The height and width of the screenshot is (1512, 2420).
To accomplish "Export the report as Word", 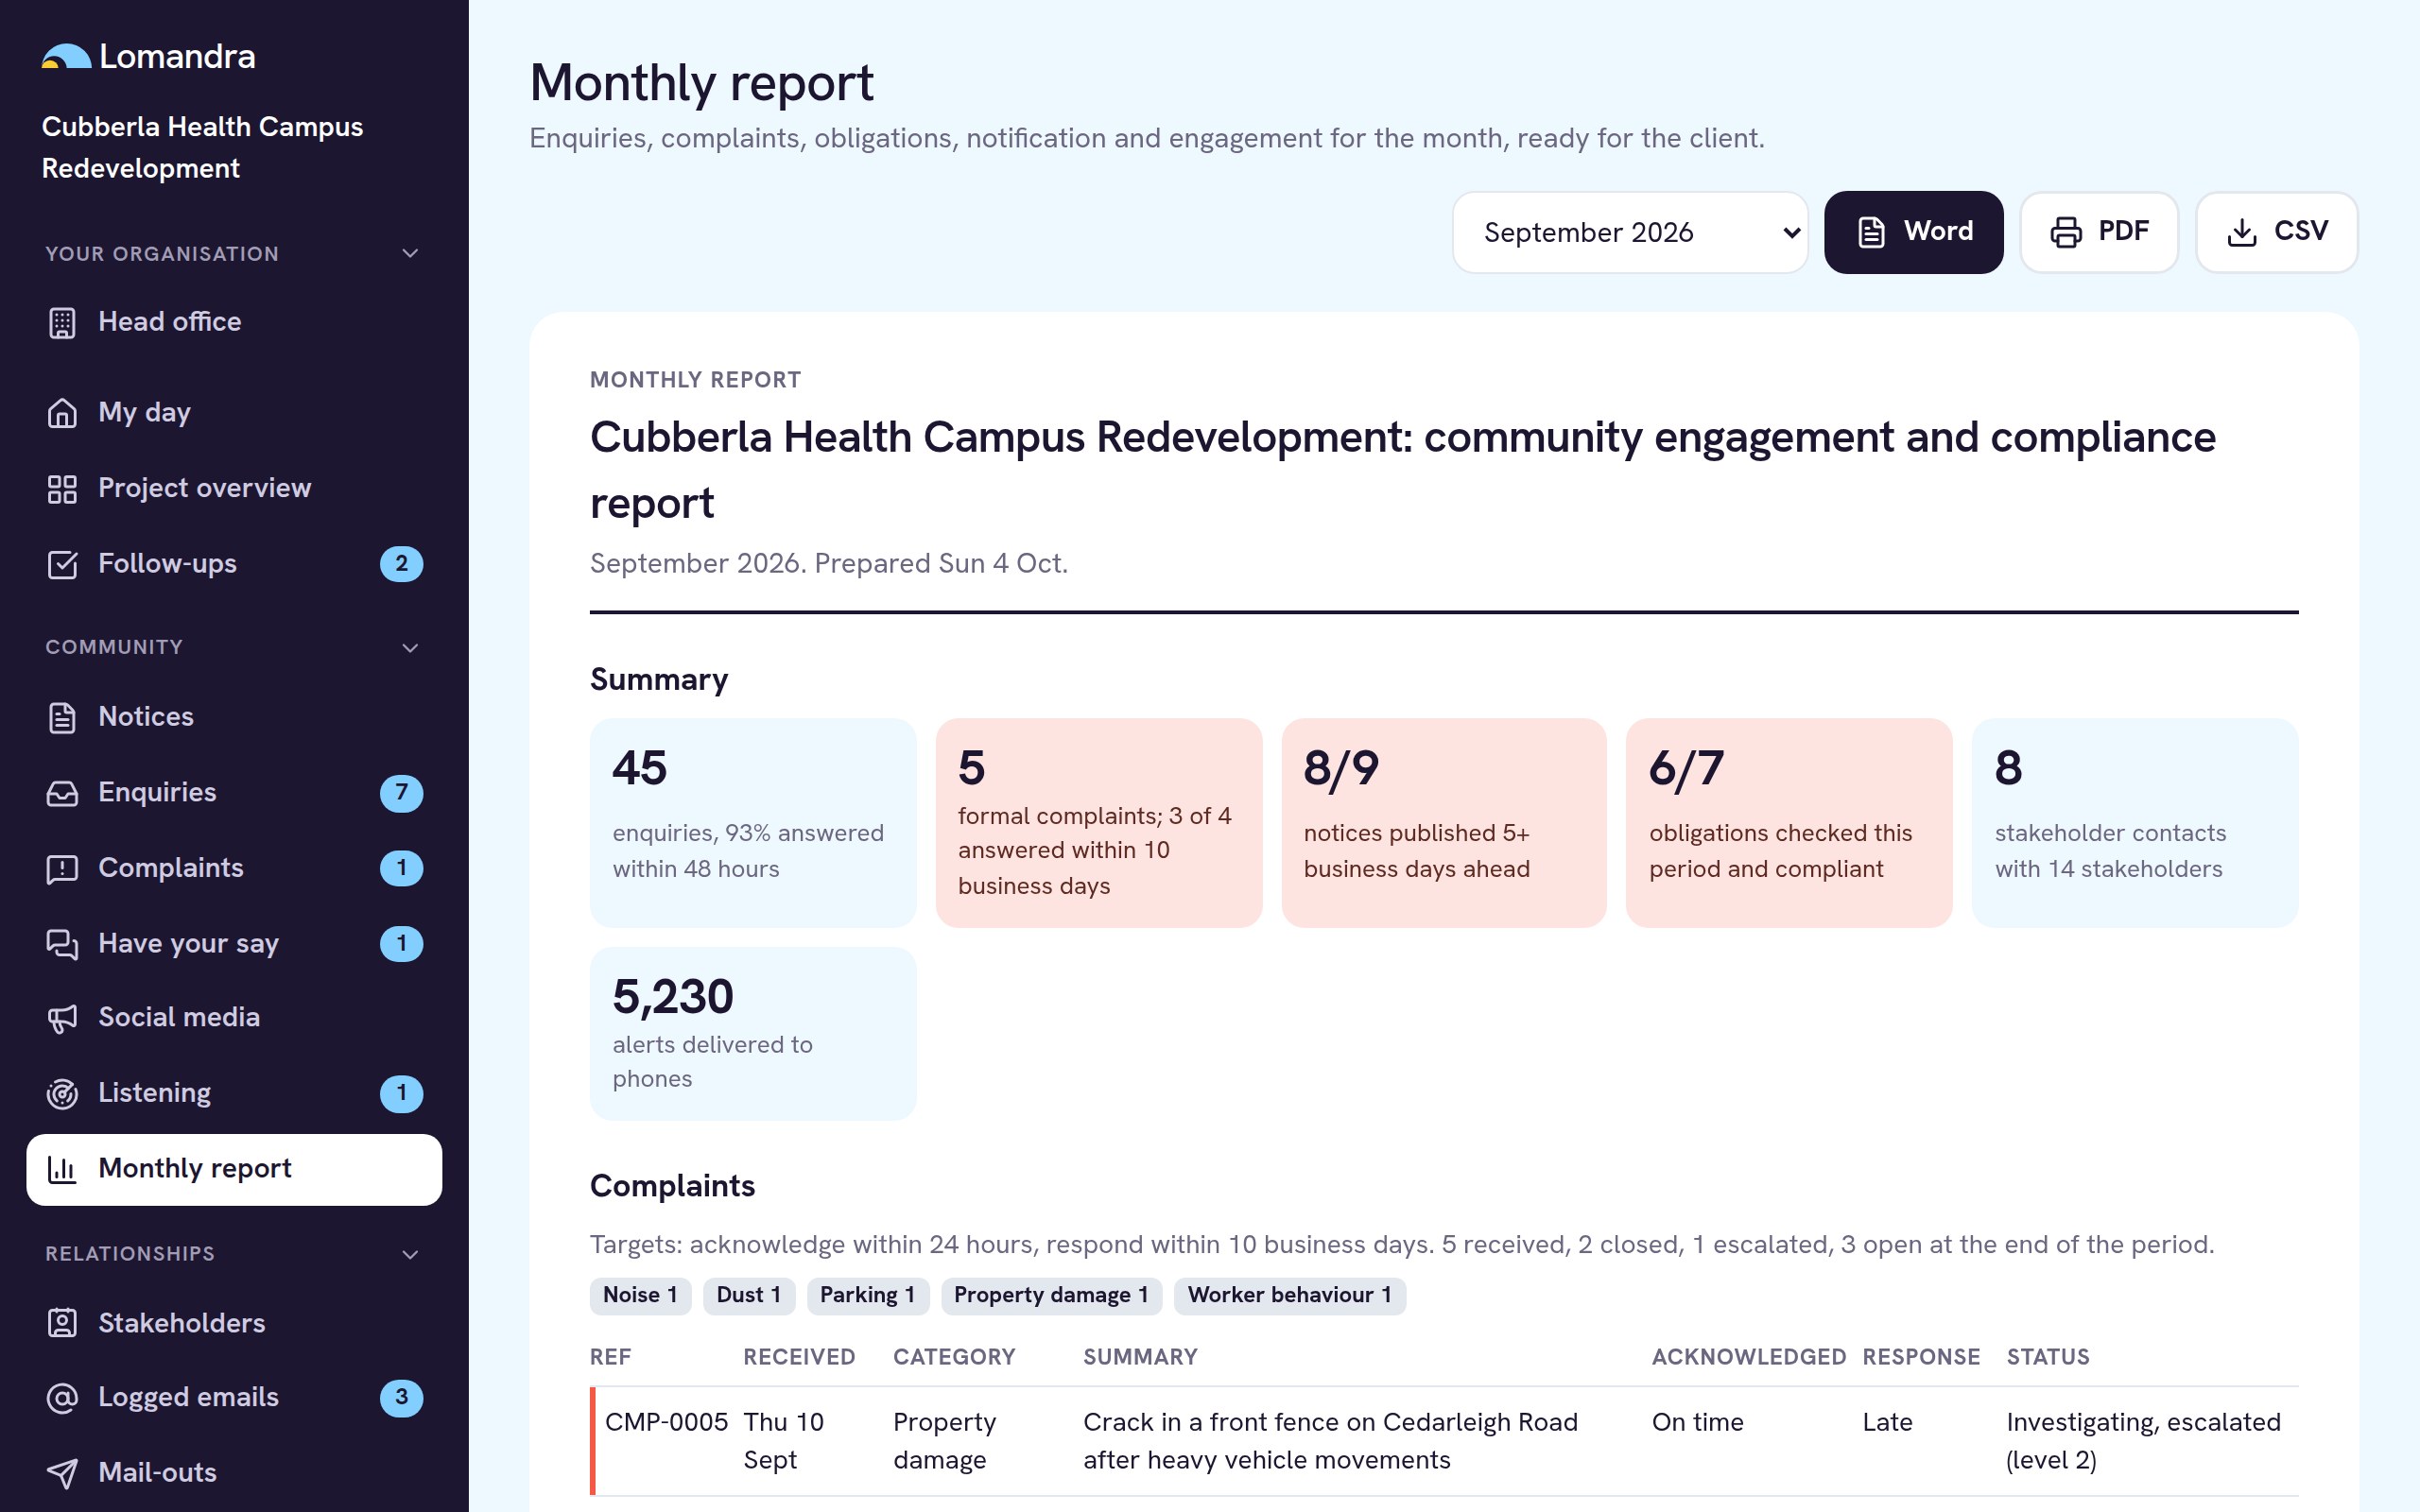I will [1913, 232].
